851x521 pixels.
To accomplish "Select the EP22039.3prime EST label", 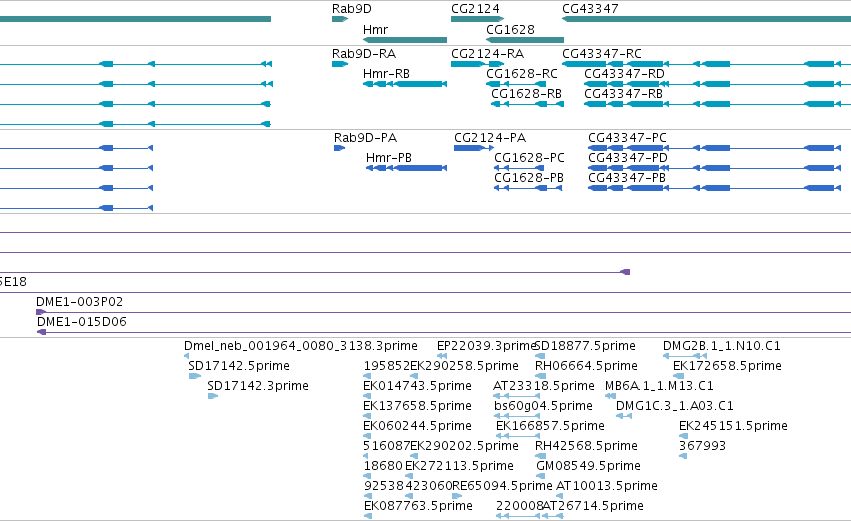I will point(486,346).
